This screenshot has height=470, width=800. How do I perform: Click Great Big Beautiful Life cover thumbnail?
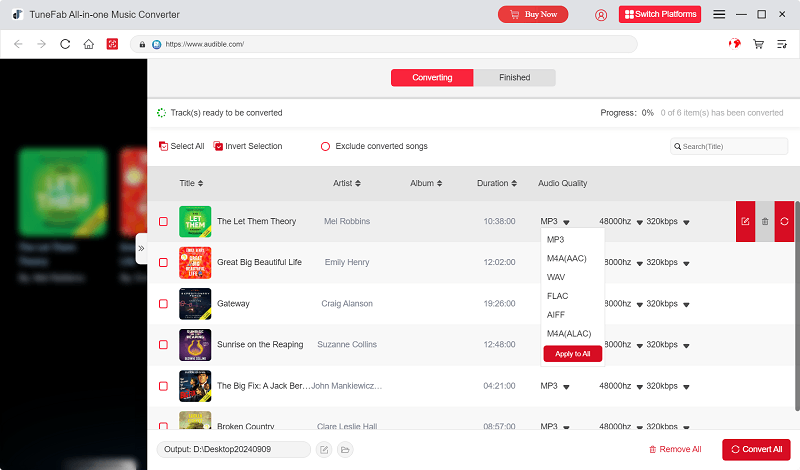(195, 262)
